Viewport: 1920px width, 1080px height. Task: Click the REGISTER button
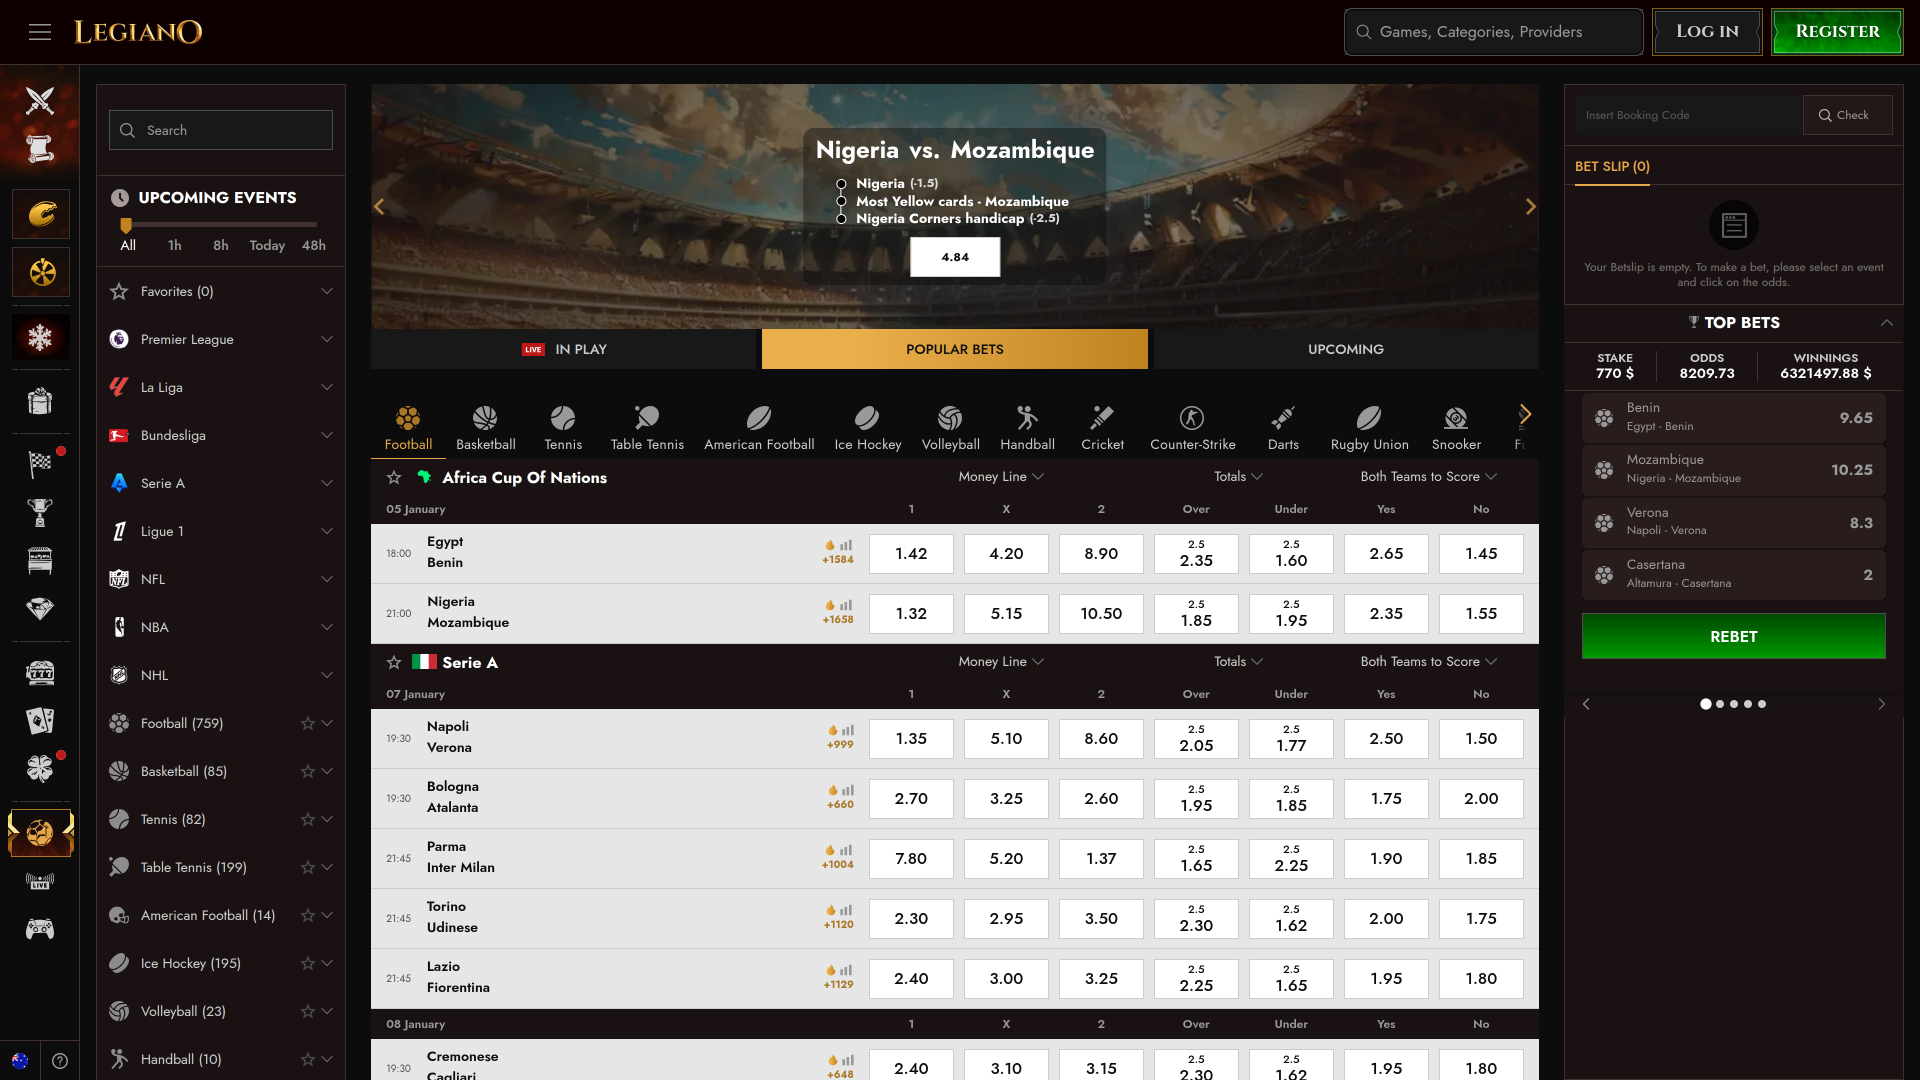pyautogui.click(x=1837, y=32)
